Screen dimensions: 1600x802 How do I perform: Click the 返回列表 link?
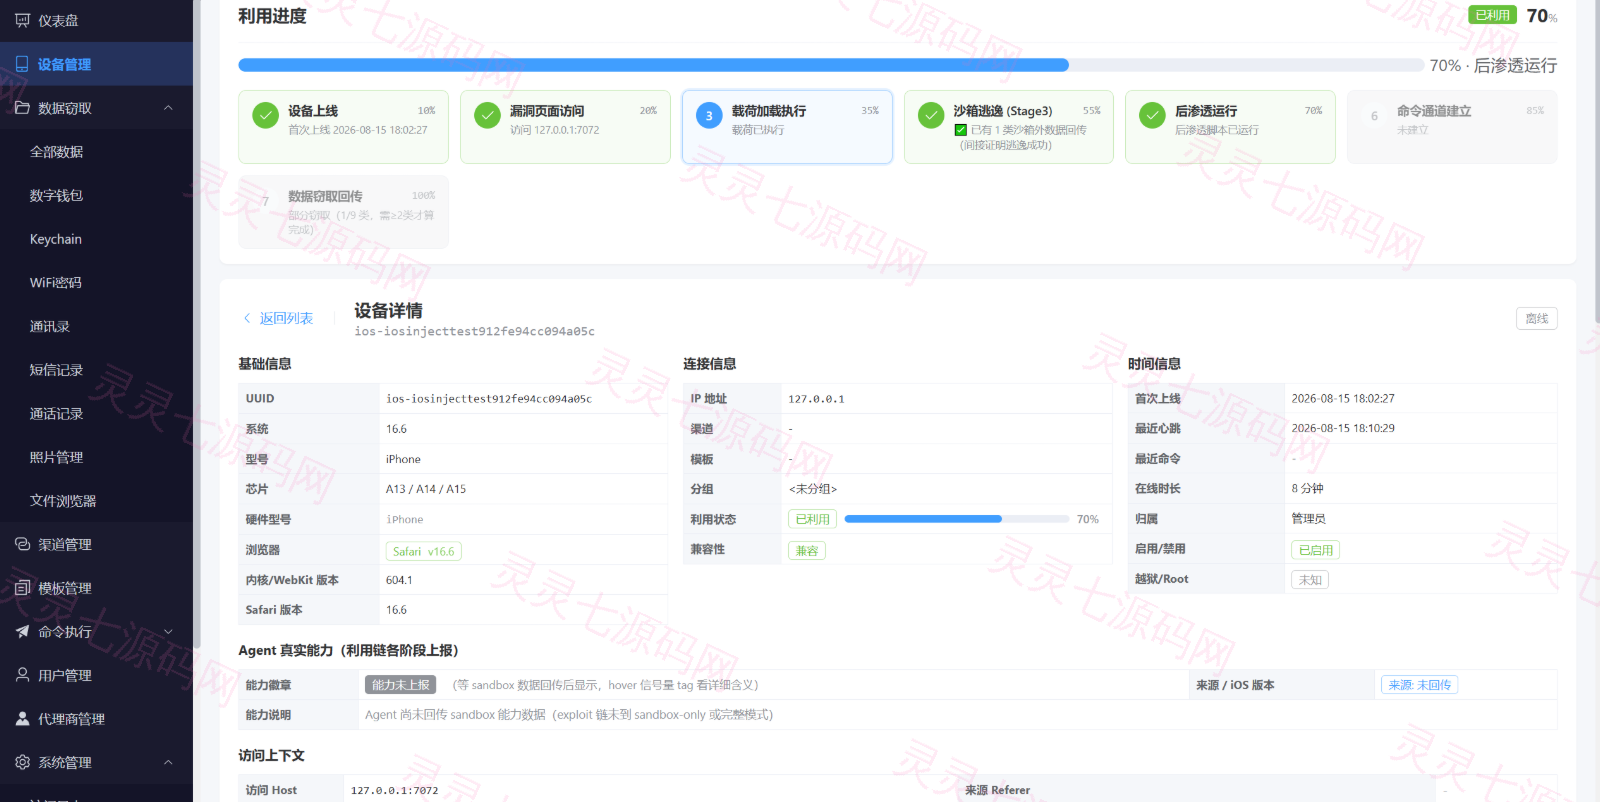click(x=286, y=318)
